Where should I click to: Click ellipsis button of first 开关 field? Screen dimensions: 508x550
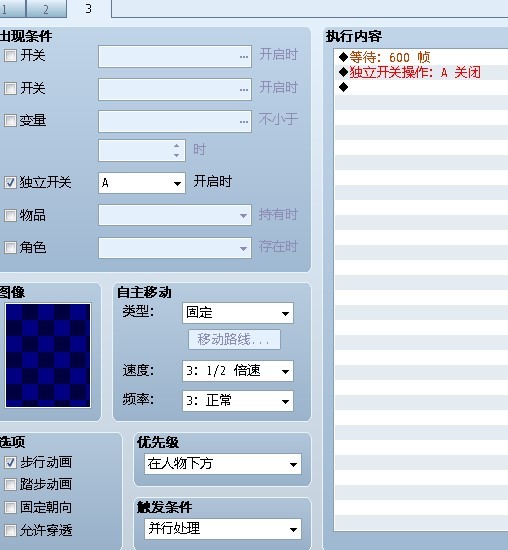244,56
